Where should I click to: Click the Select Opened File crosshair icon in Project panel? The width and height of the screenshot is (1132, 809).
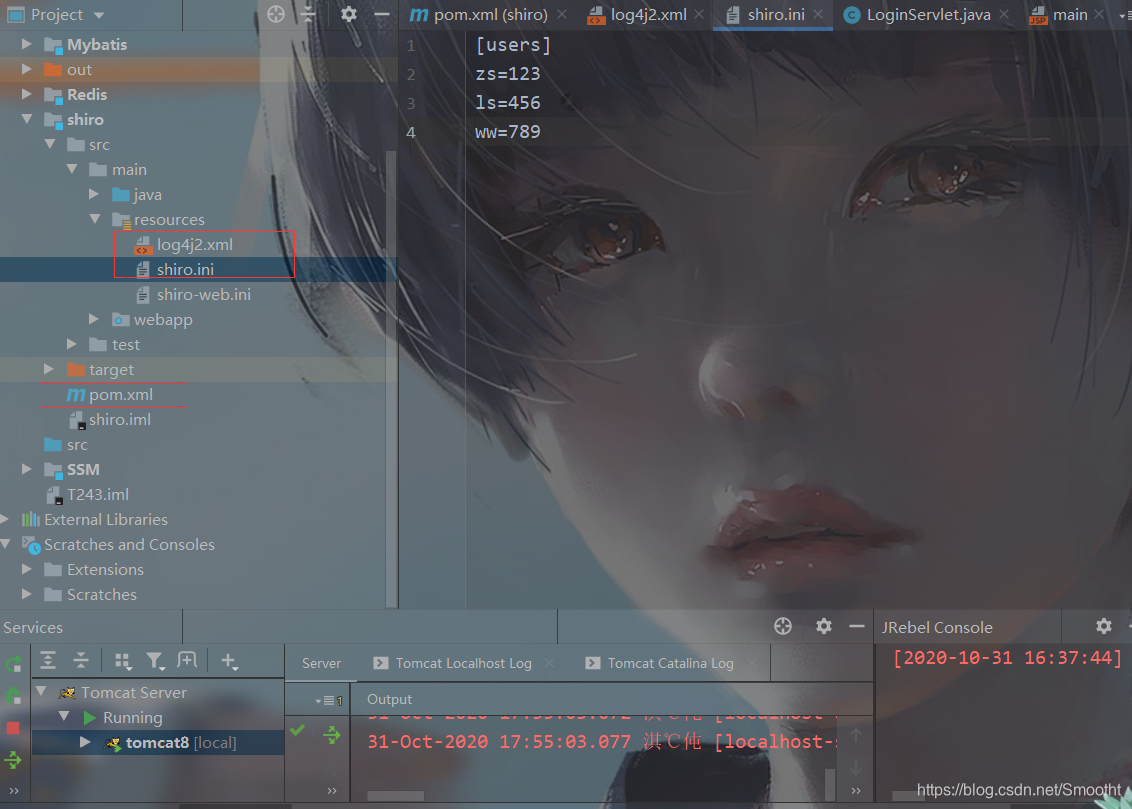(x=276, y=14)
